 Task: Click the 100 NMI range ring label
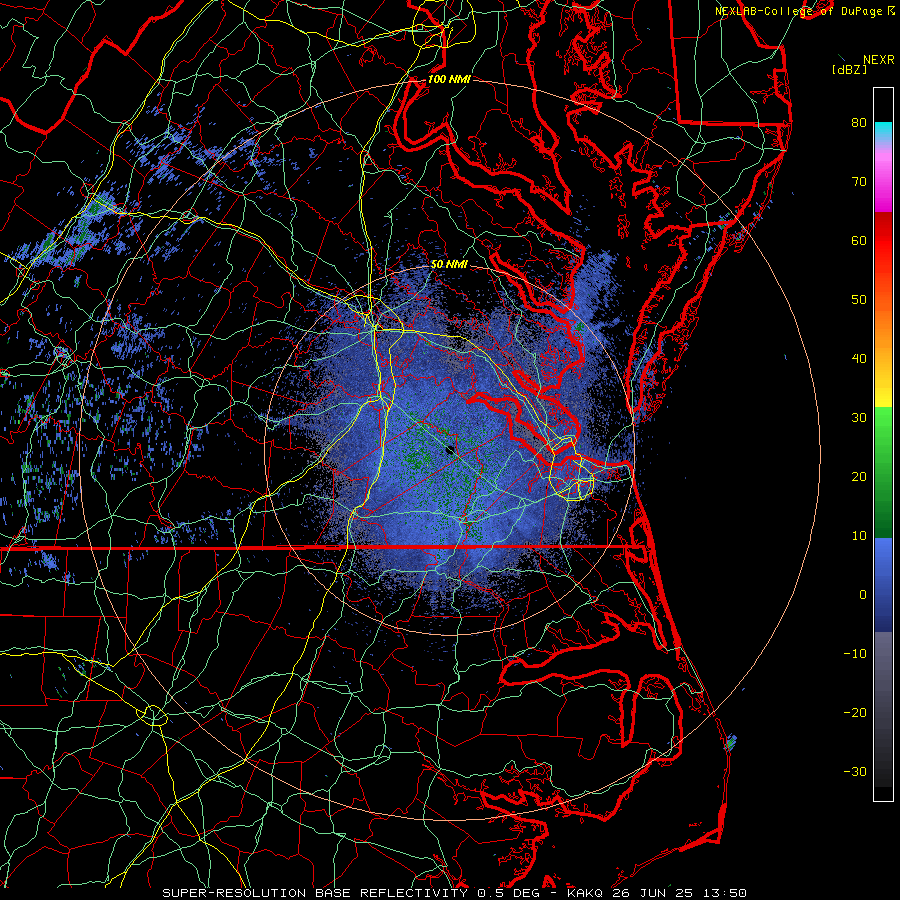click(449, 79)
